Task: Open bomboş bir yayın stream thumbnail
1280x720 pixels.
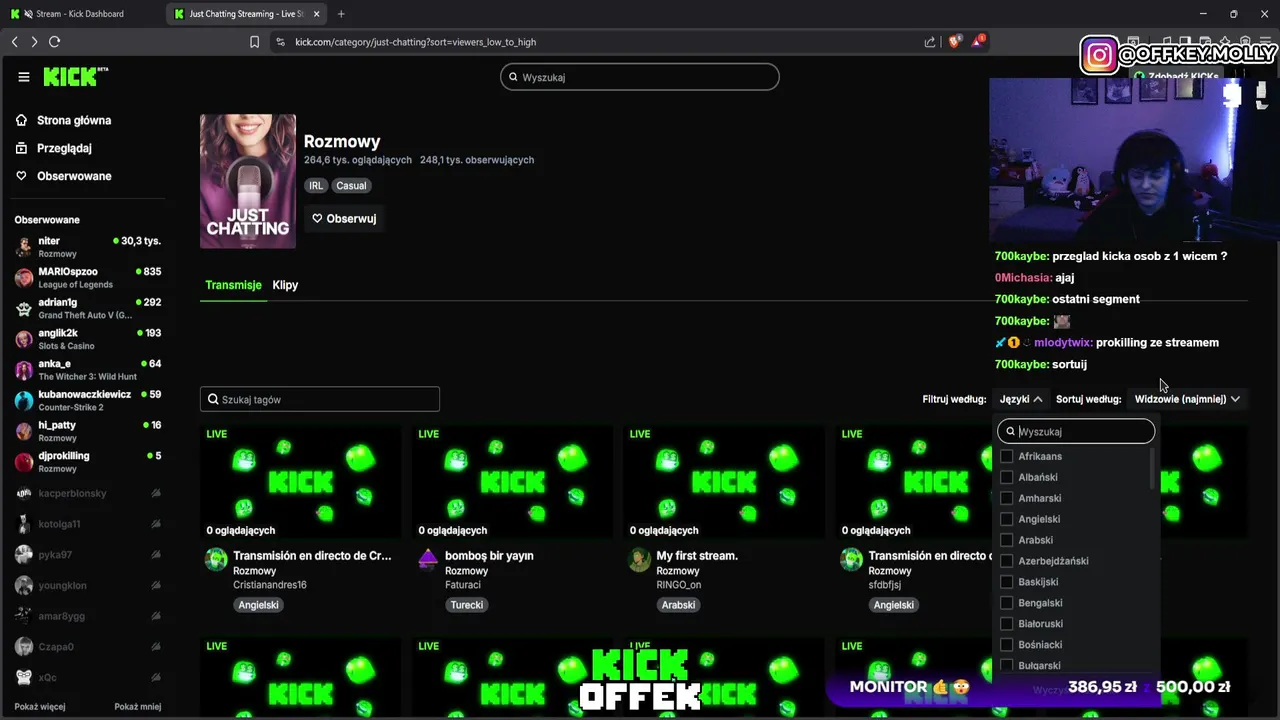Action: [512, 482]
